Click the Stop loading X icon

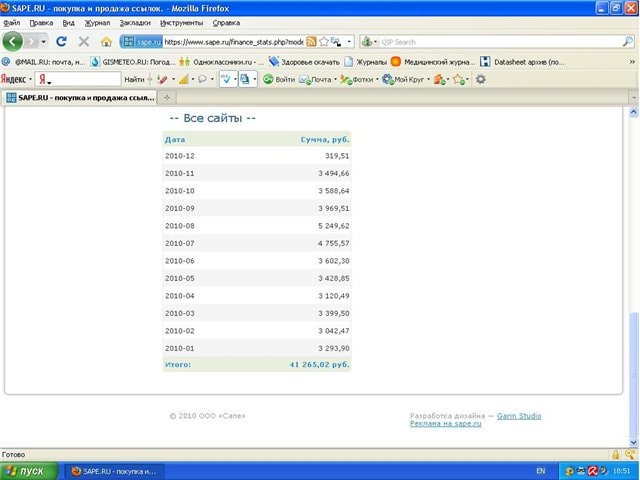[x=84, y=42]
